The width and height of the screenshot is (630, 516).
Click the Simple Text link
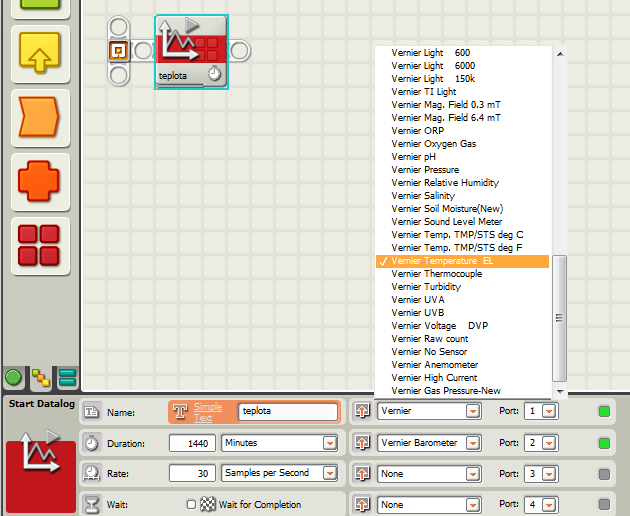[x=207, y=412]
